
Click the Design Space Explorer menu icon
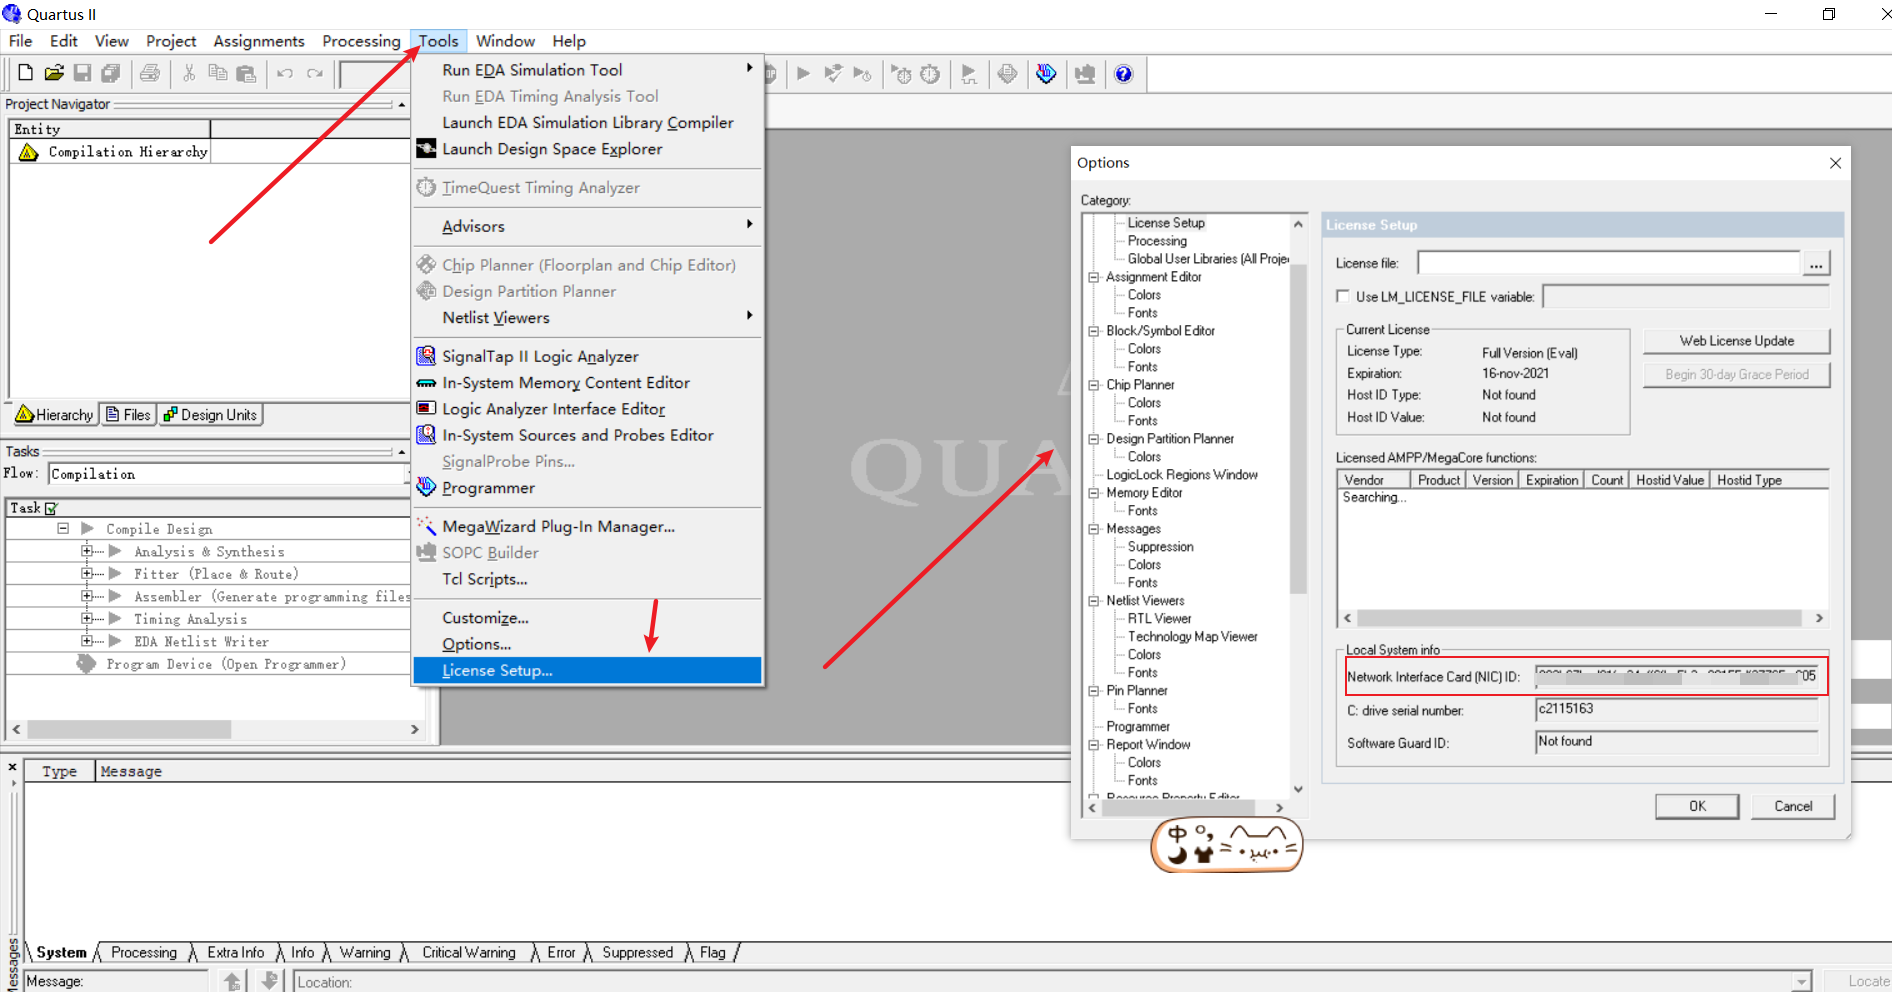point(426,149)
